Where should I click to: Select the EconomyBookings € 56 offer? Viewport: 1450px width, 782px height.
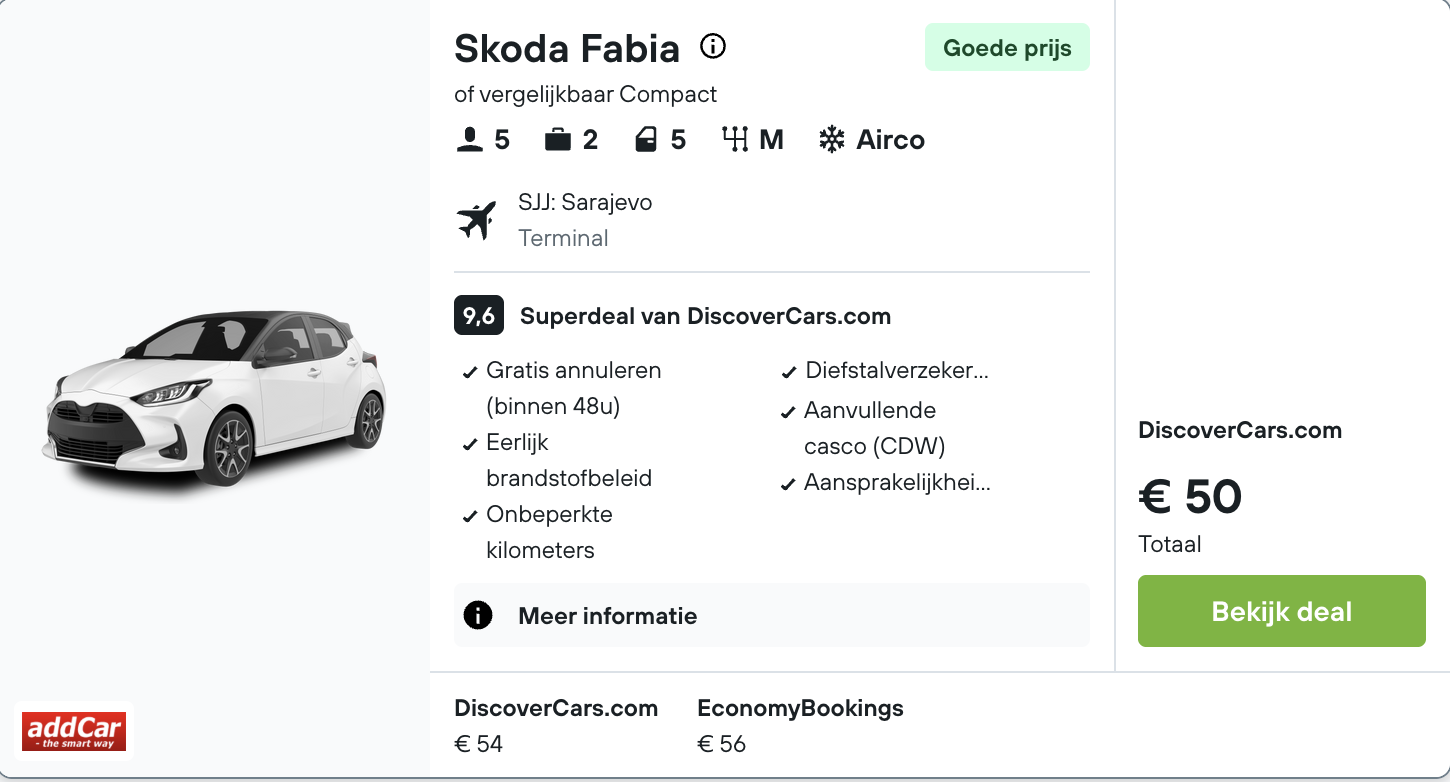pos(800,726)
